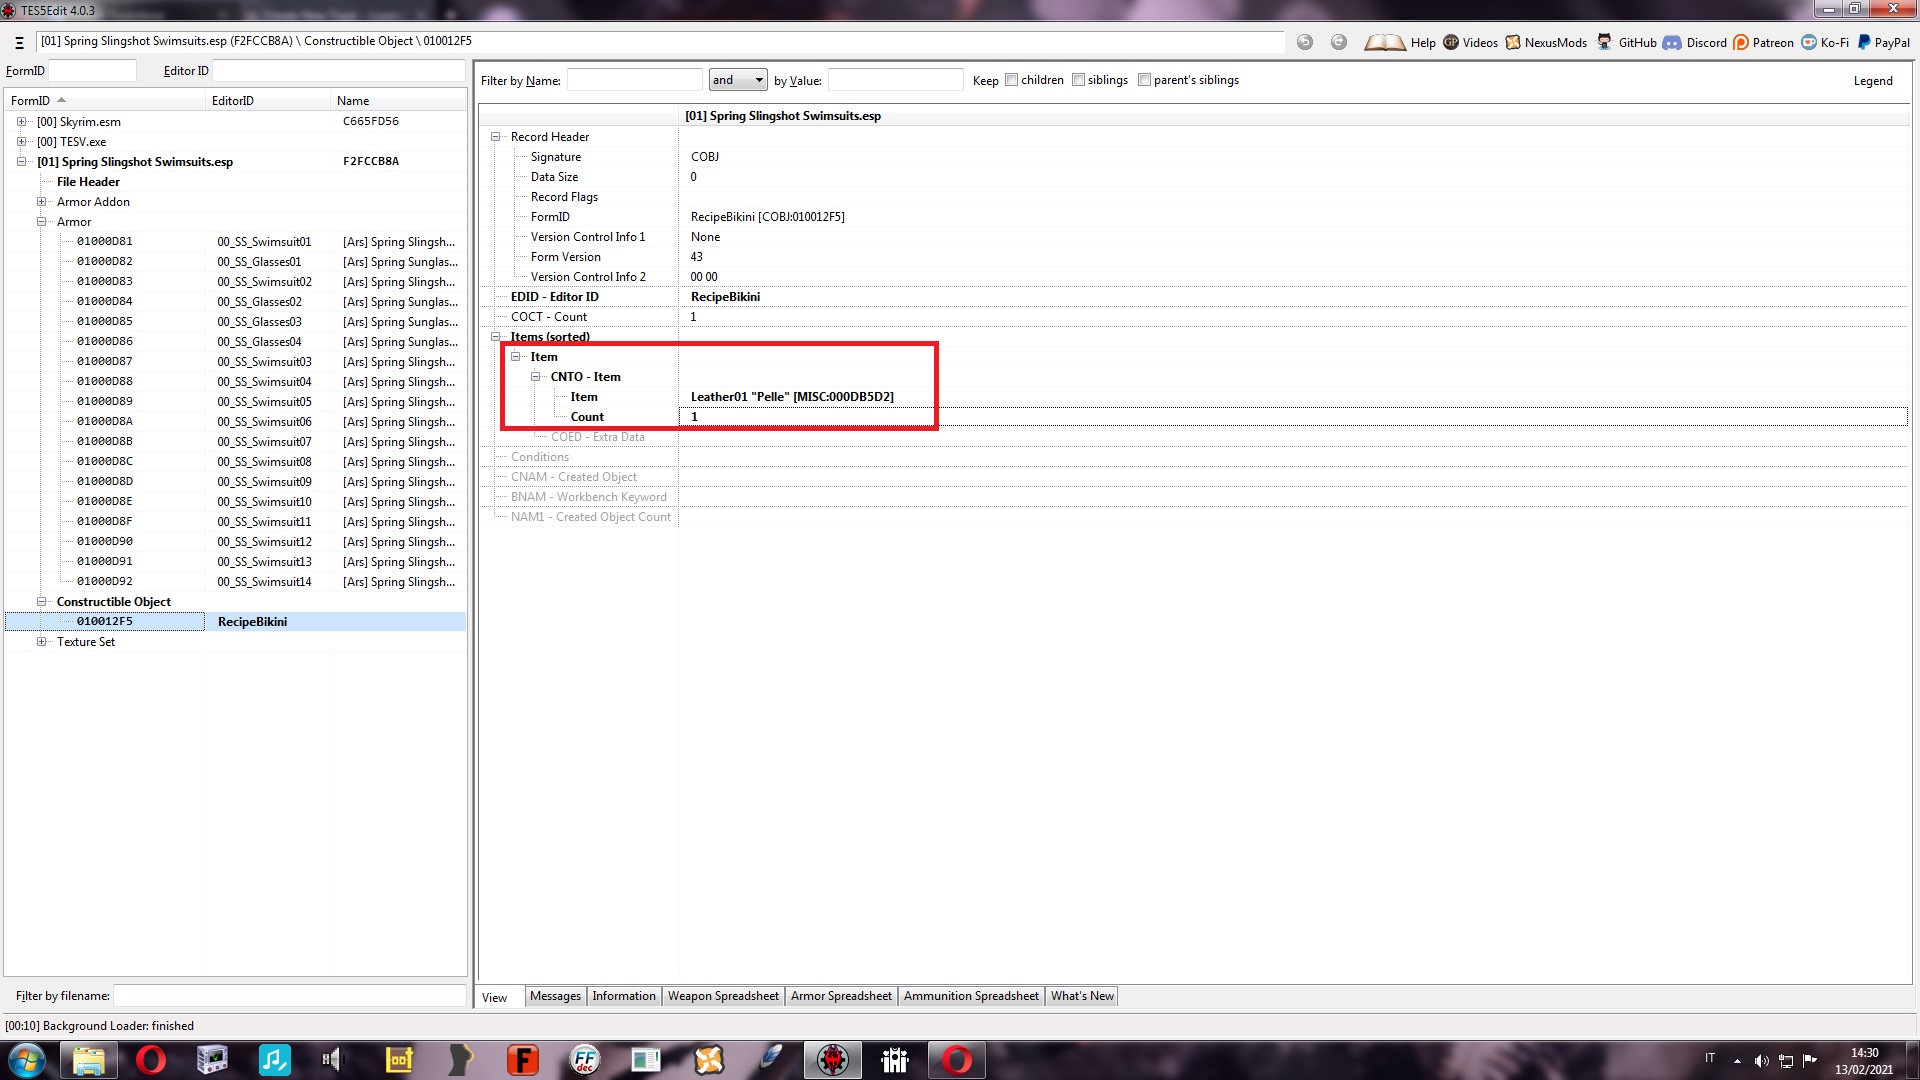Image resolution: width=1920 pixels, height=1080 pixels.
Task: Open the red F app in taskbar
Action: tap(522, 1060)
